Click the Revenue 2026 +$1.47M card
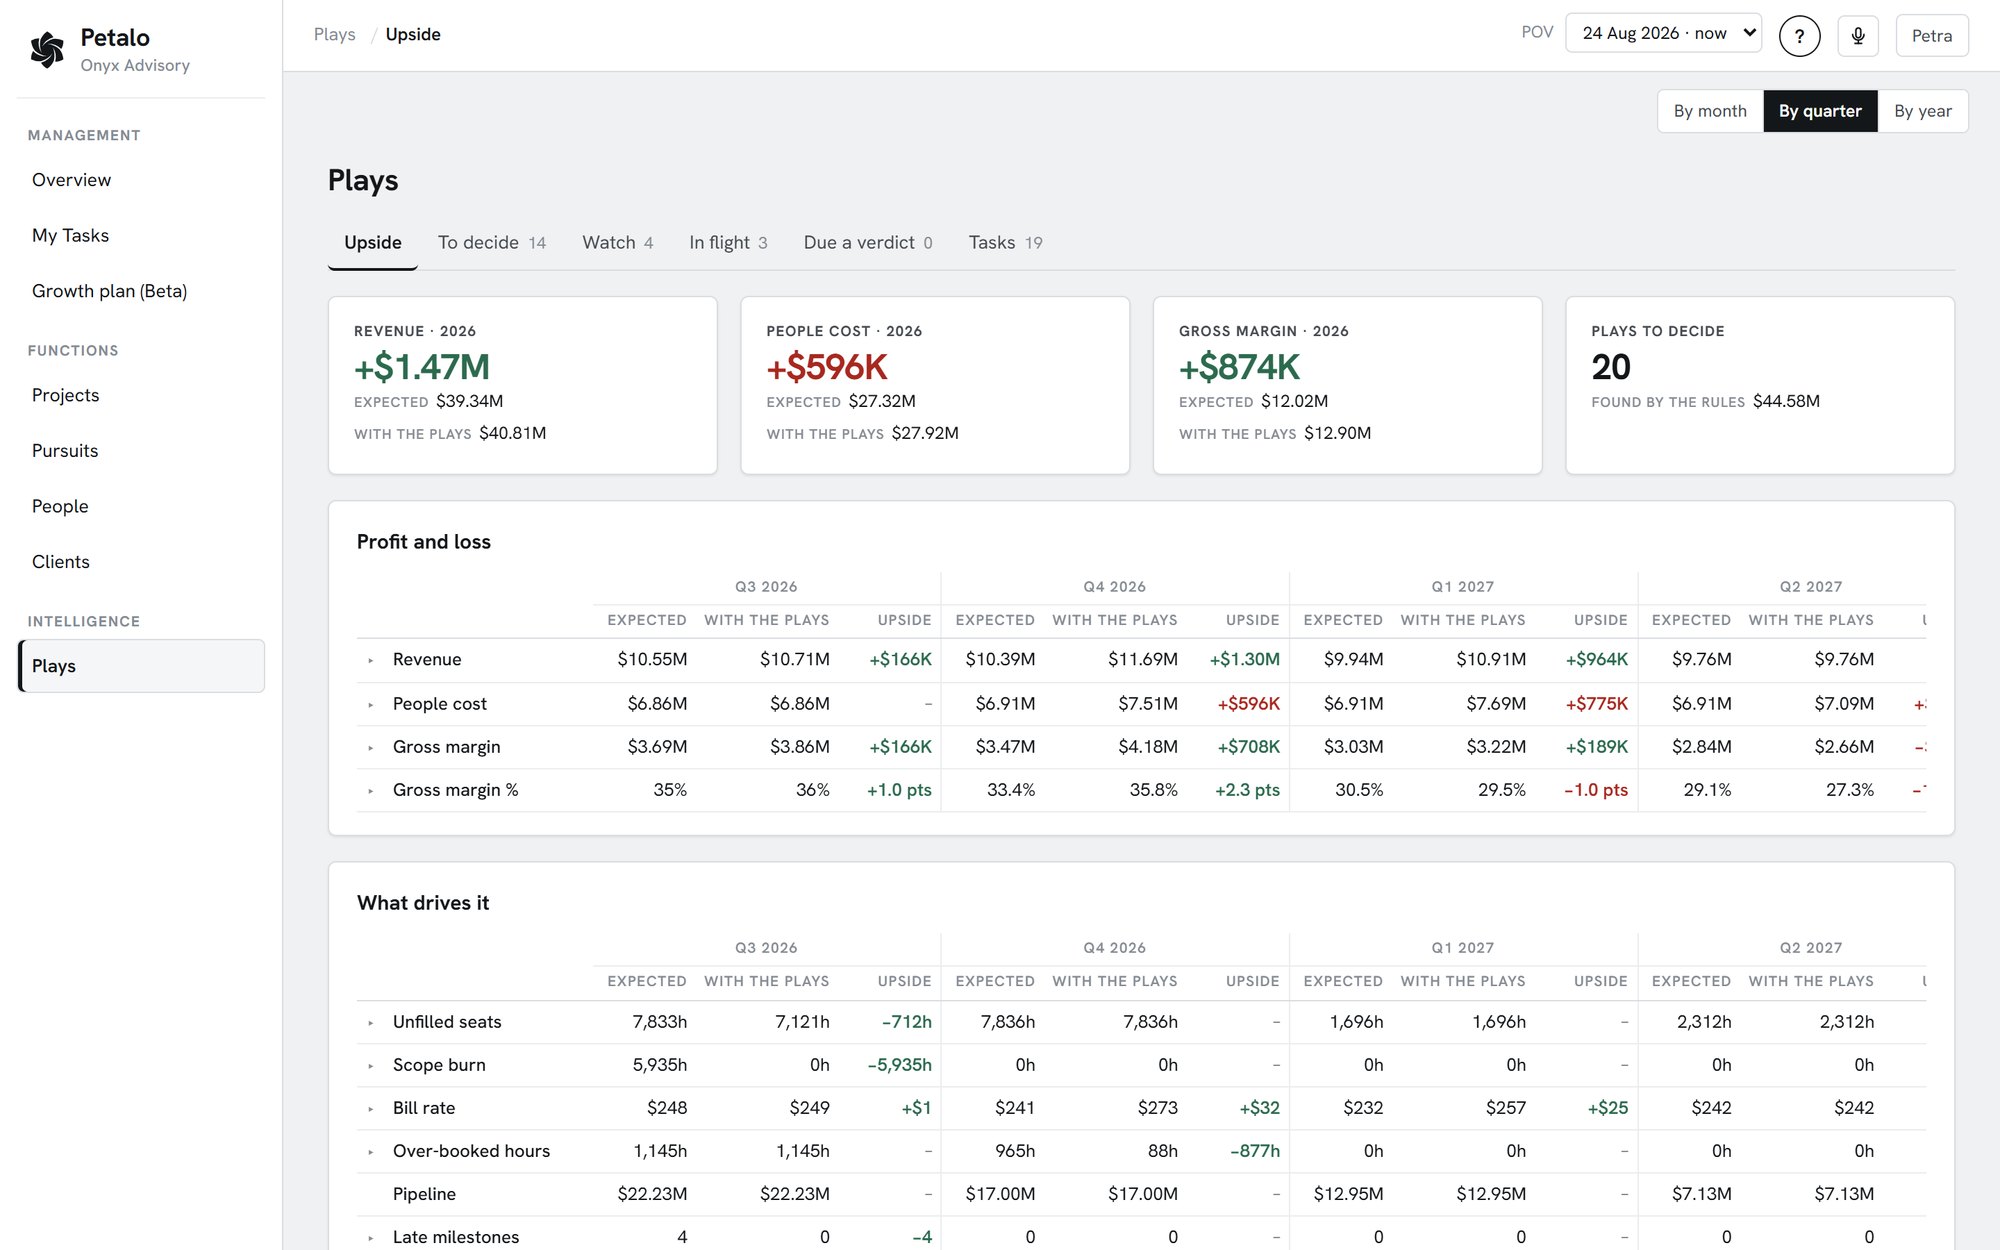The width and height of the screenshot is (2000, 1250). (x=522, y=385)
